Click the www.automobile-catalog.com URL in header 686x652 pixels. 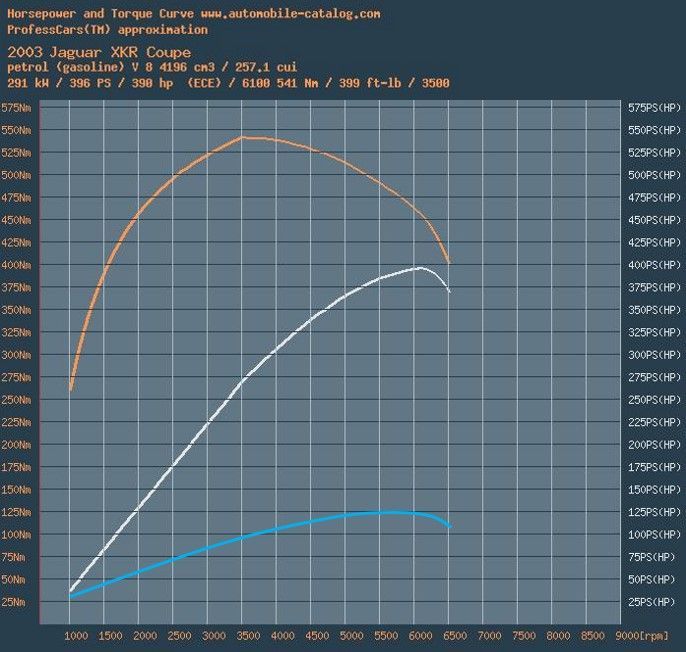point(290,14)
